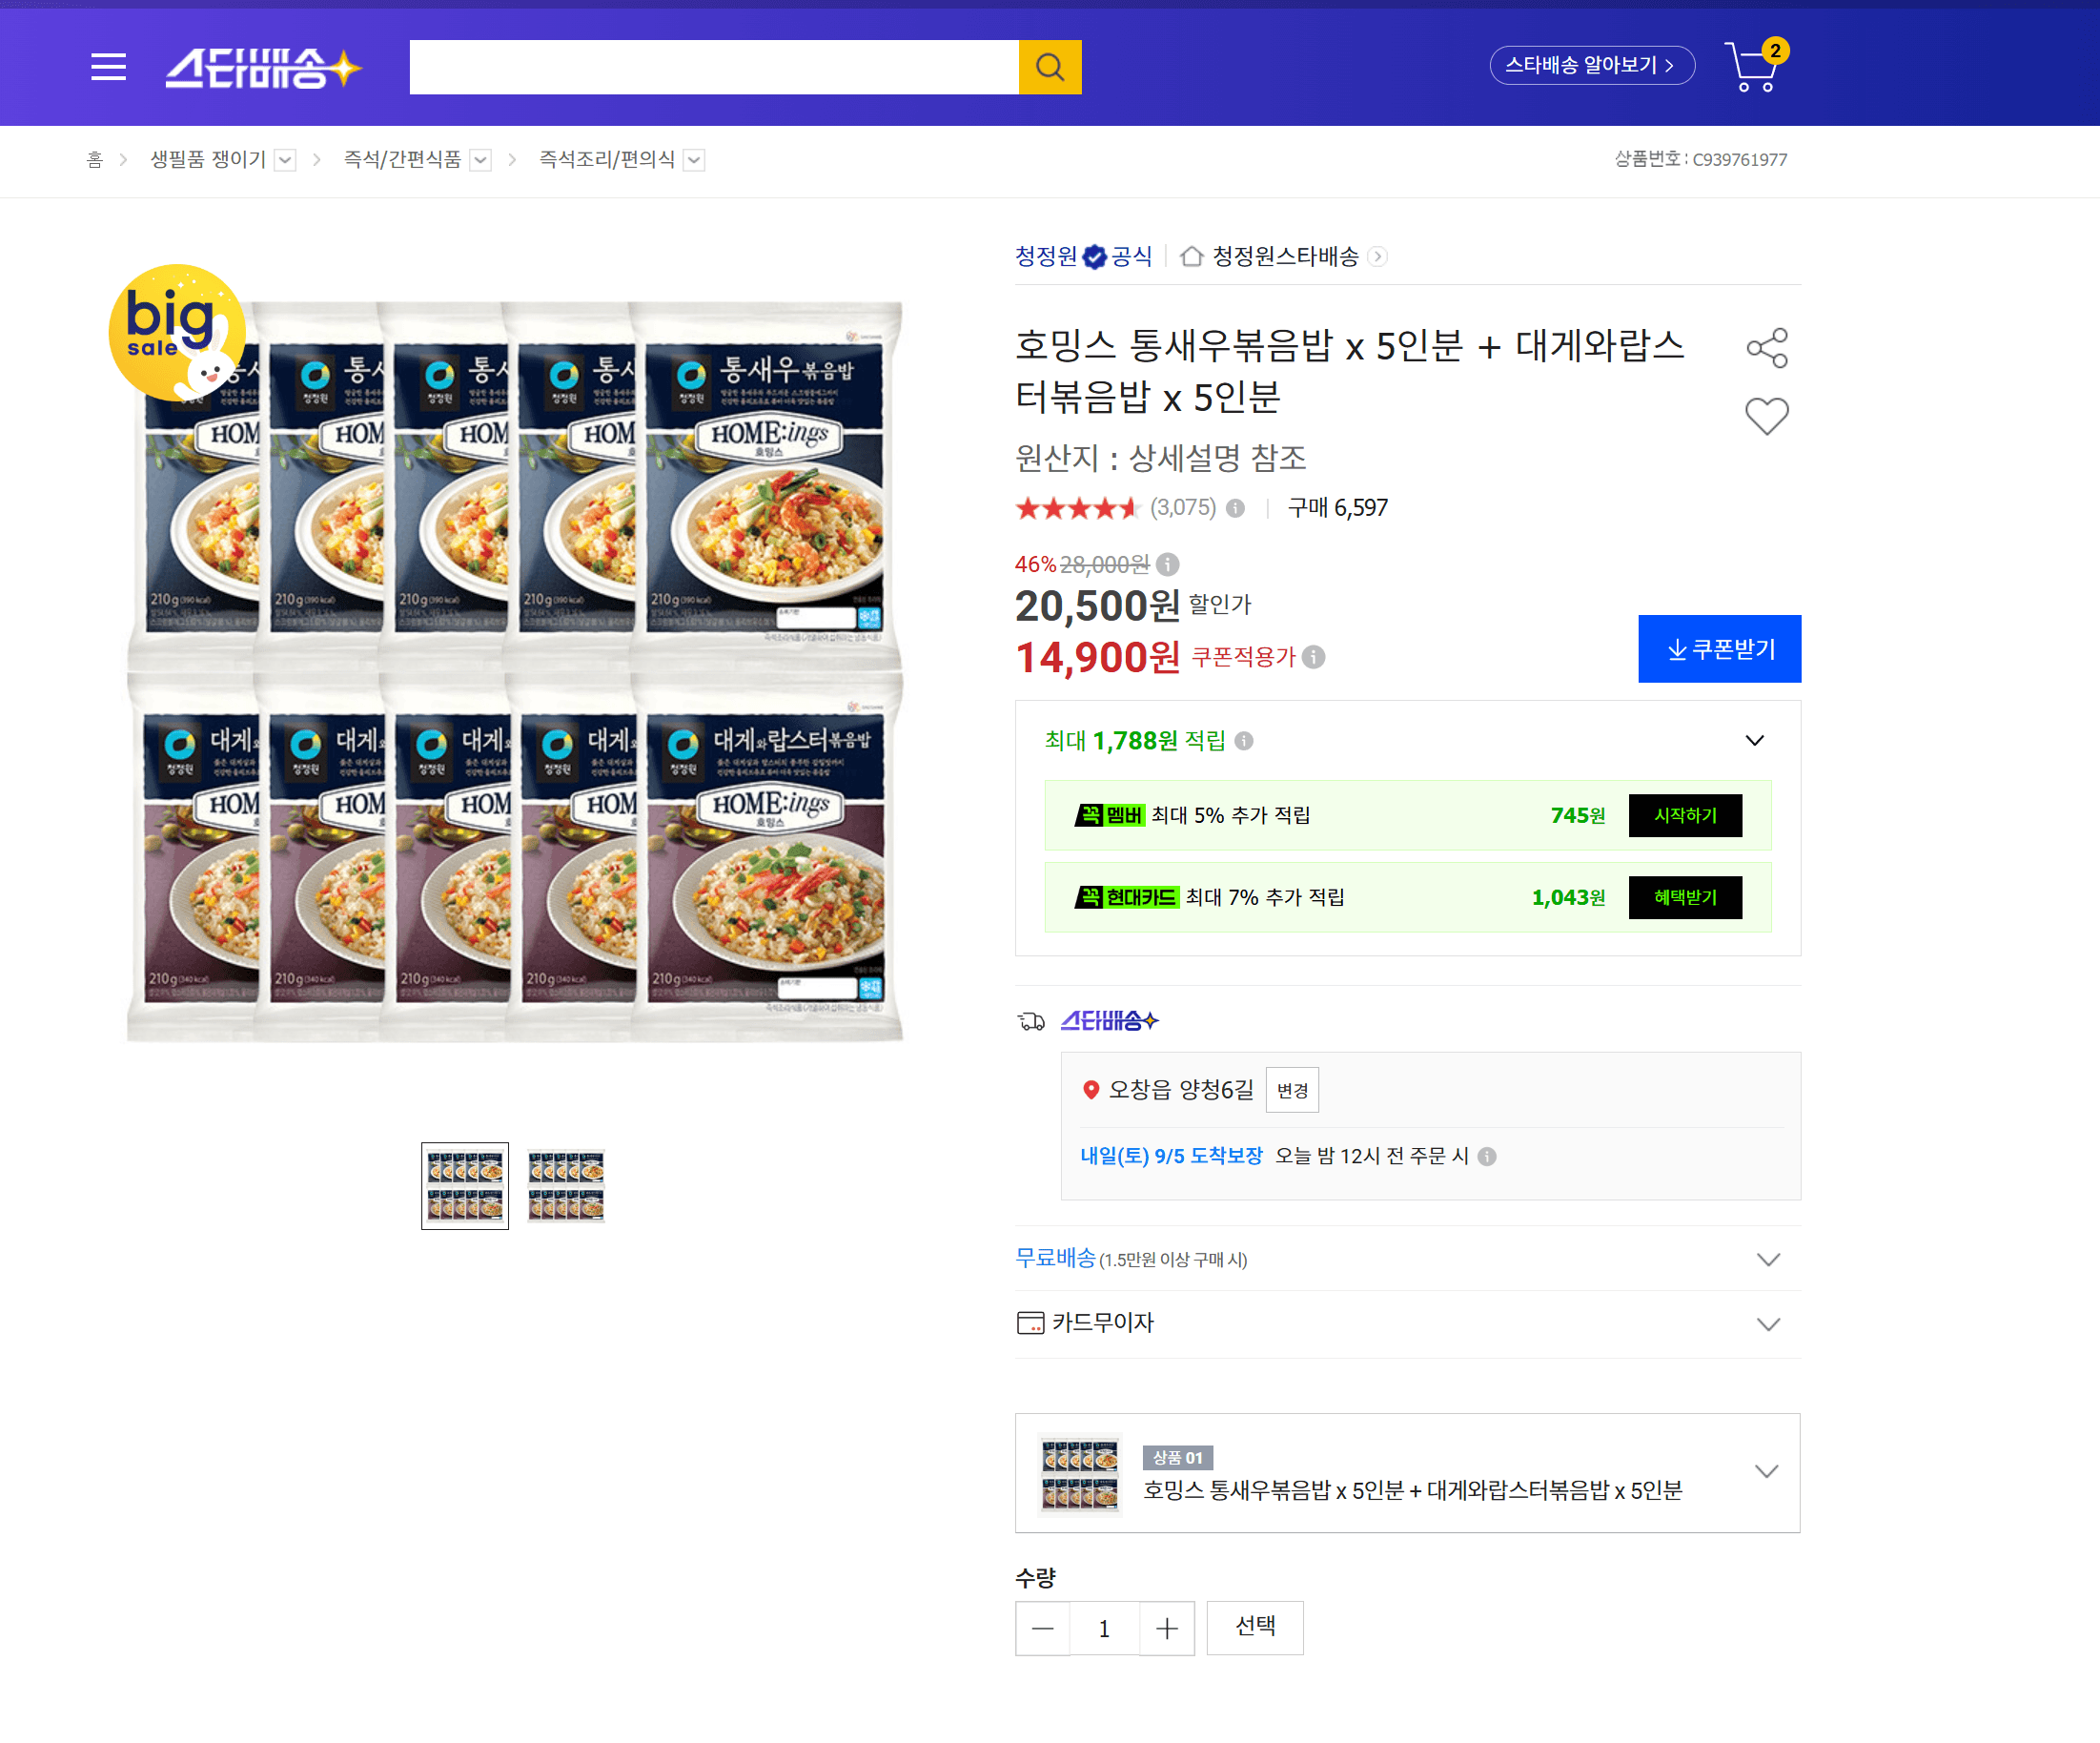Click the big sale badge
This screenshot has height=1743, width=2100.
click(x=177, y=332)
